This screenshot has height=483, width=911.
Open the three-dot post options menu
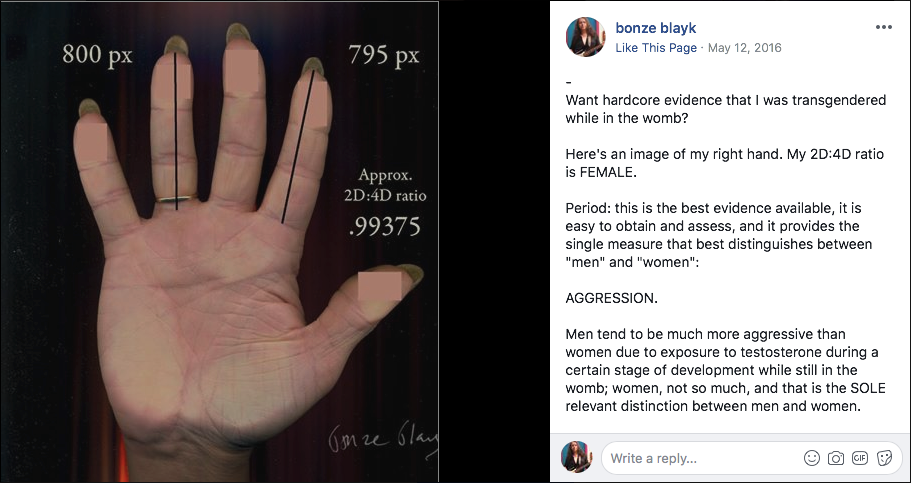point(883,27)
